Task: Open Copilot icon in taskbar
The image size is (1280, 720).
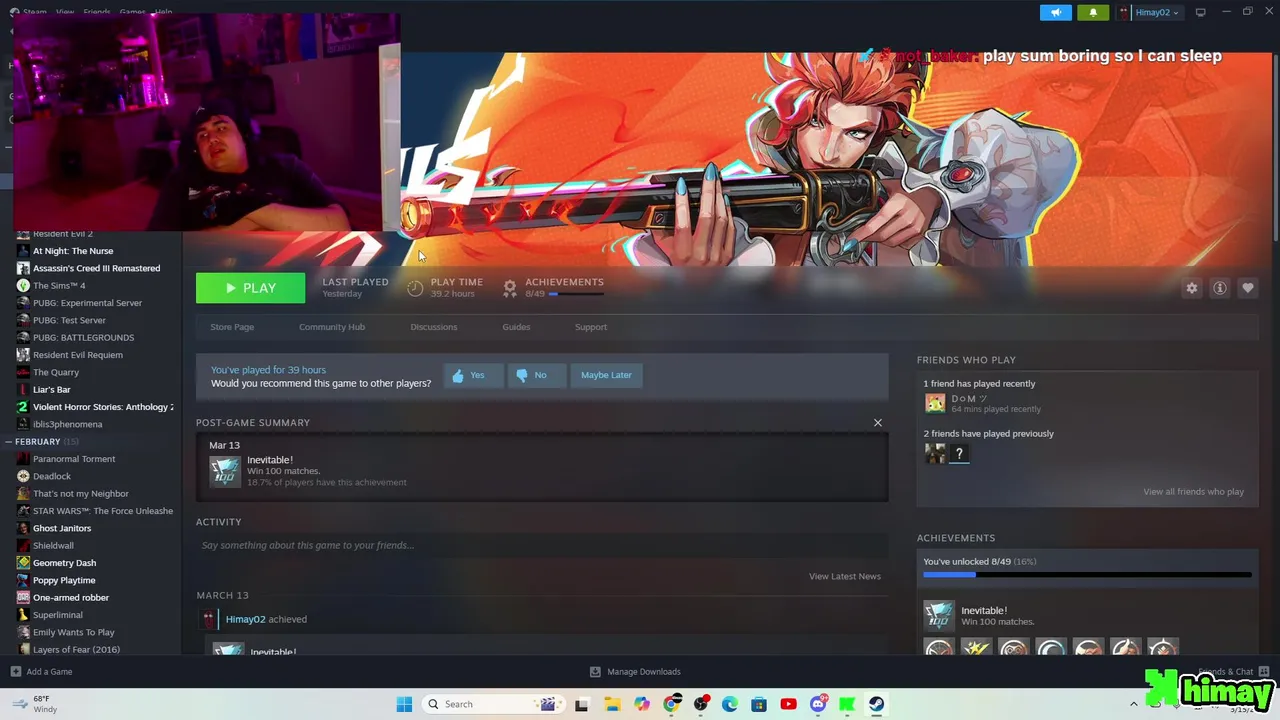Action: 642,704
